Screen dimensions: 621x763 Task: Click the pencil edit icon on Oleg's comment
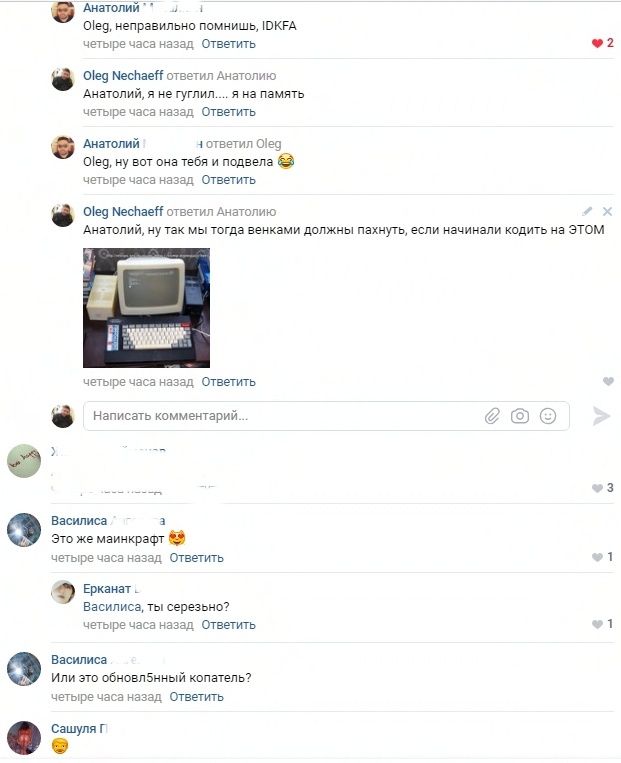coord(587,211)
